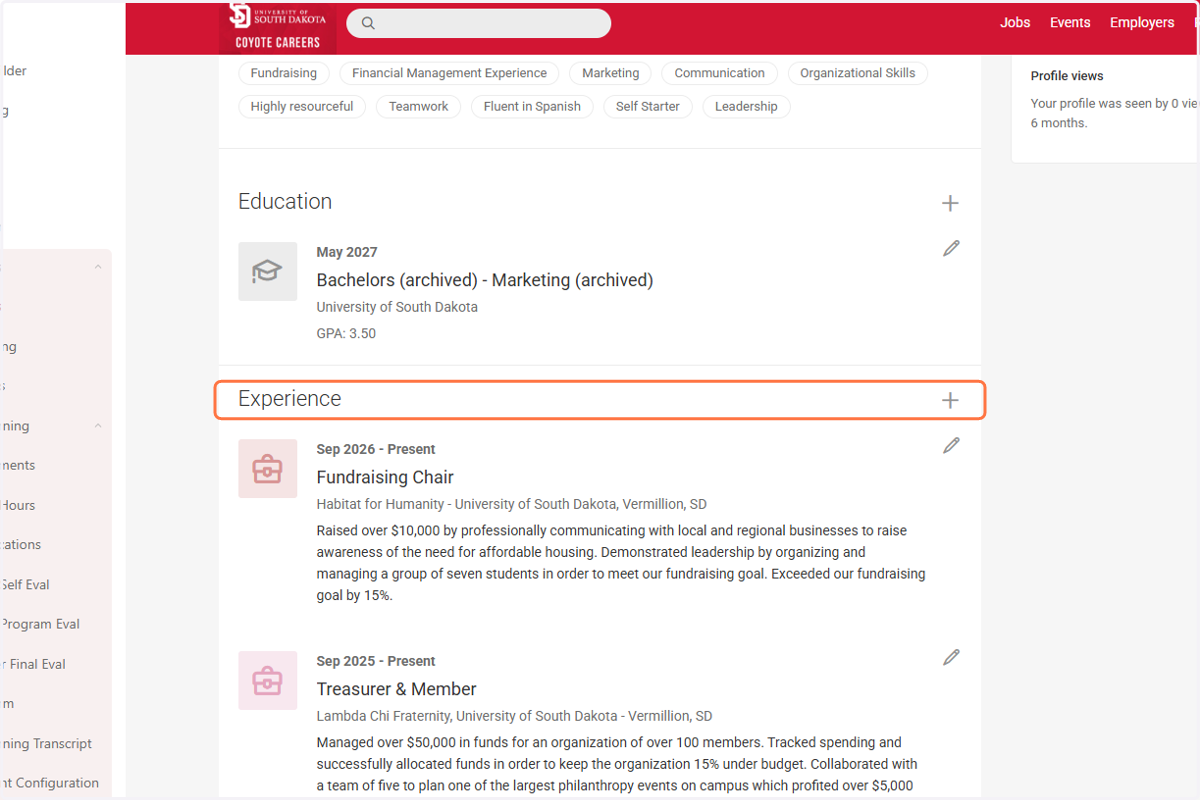Select the Fluent in Spanish tag
Screen dimensions: 1200x800
[532, 106]
